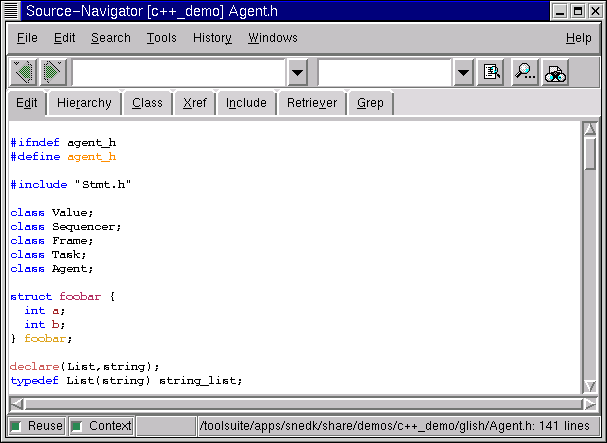The height and width of the screenshot is (443, 607).
Task: Switch to the Xref tab
Action: click(195, 103)
